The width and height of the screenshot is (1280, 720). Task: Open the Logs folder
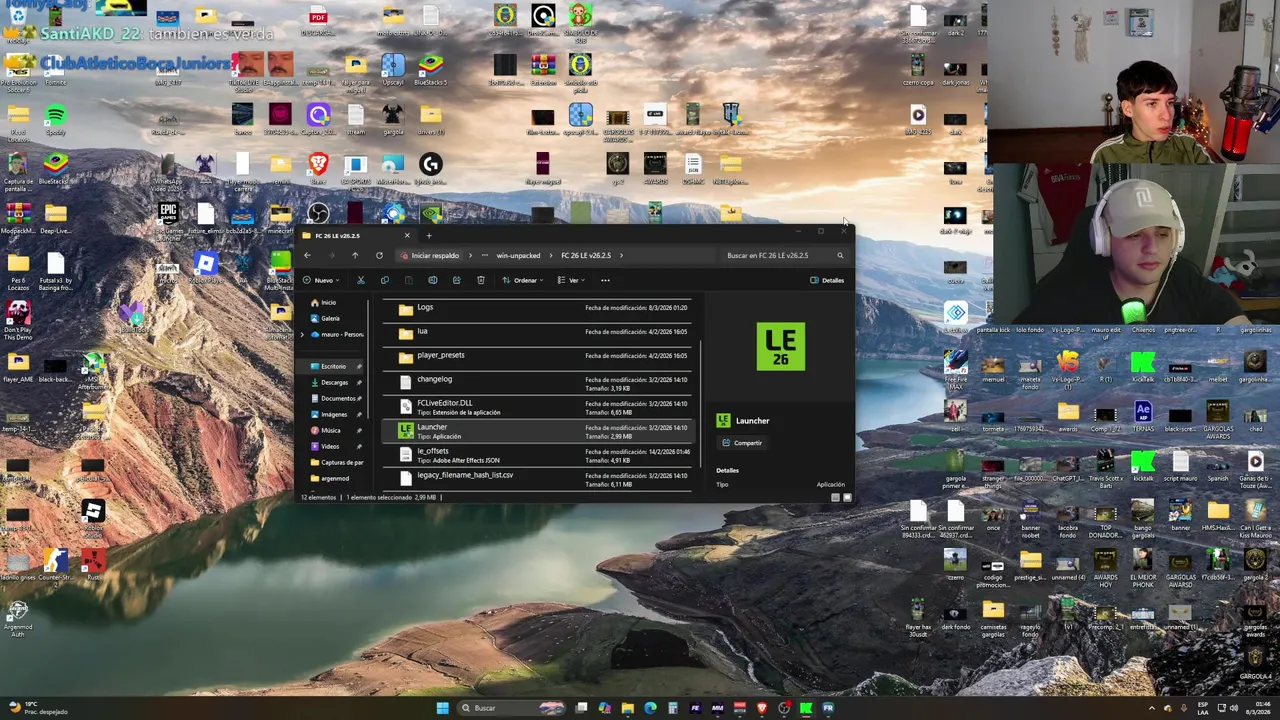click(536, 311)
